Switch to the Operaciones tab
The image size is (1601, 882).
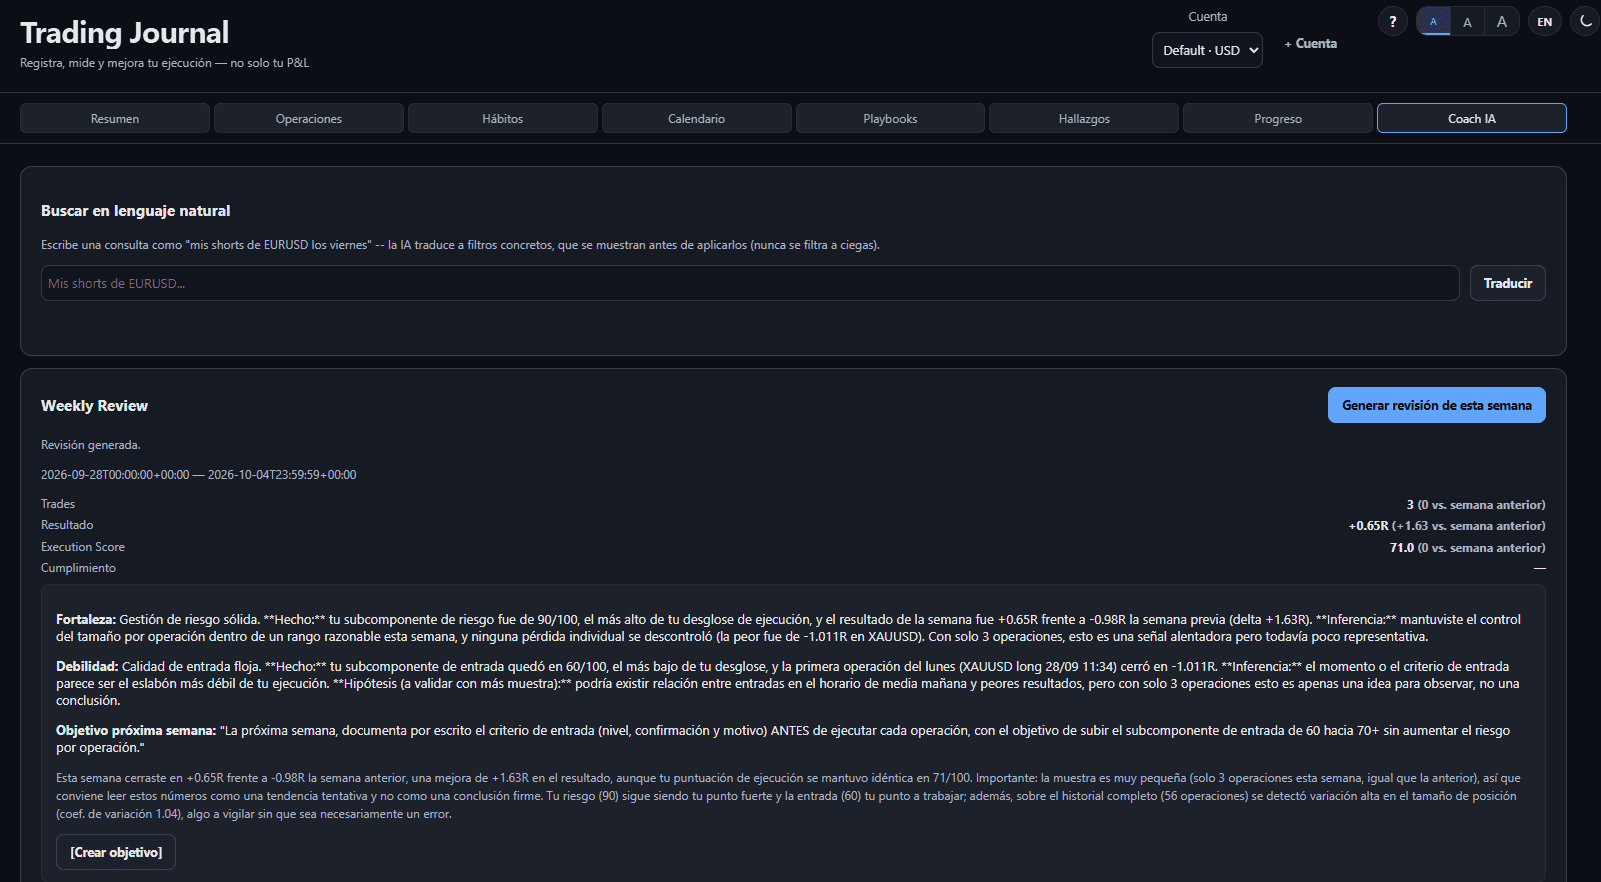(309, 118)
